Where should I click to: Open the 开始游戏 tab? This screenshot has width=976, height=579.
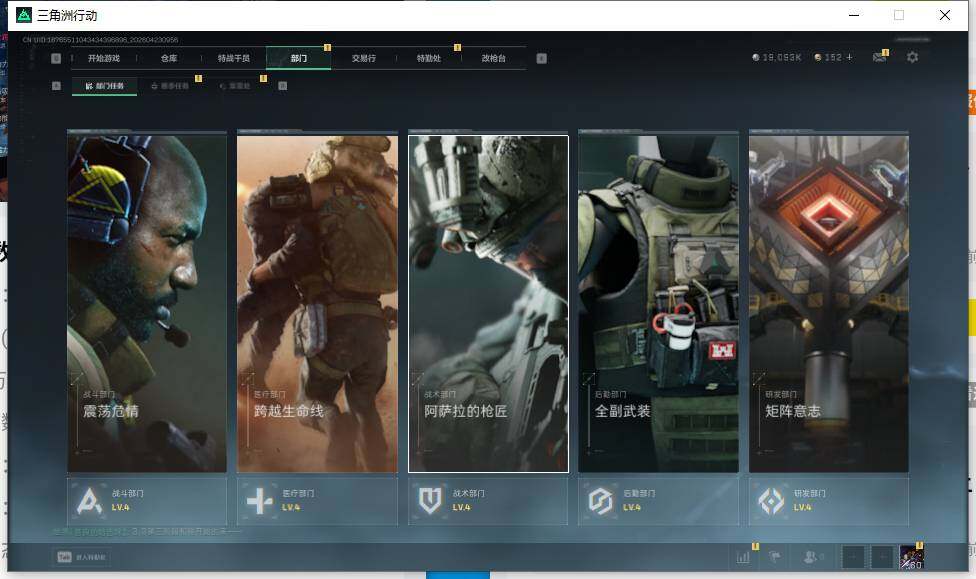click(x=103, y=58)
